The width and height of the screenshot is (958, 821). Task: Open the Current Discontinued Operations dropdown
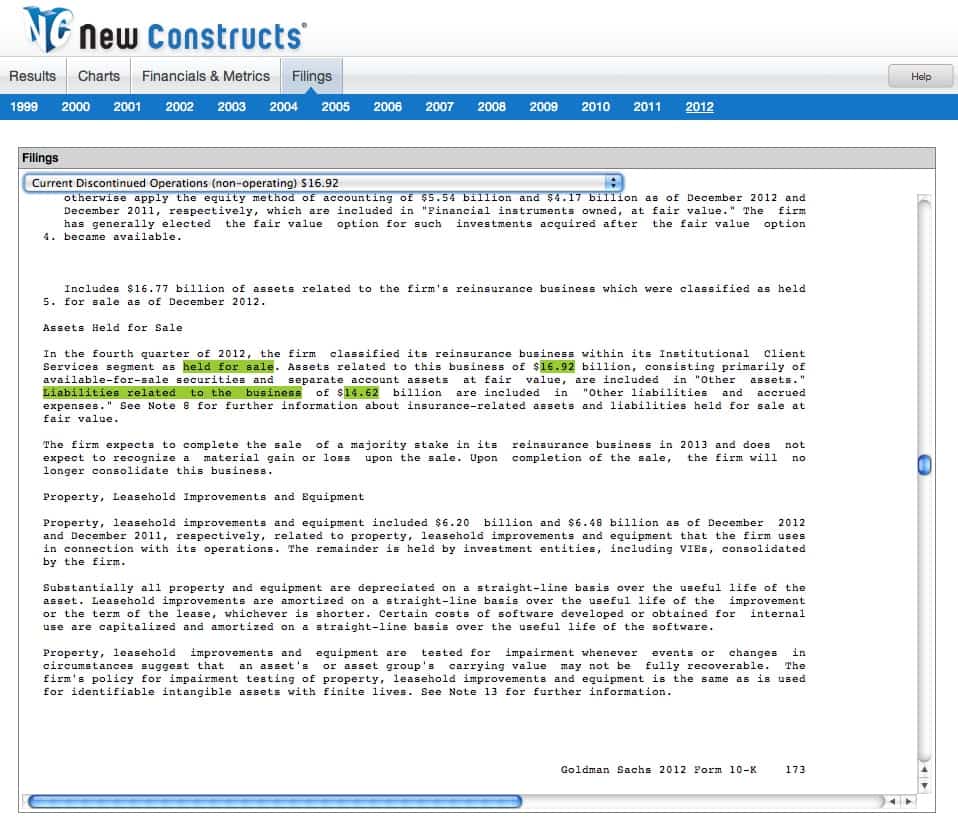tap(323, 183)
